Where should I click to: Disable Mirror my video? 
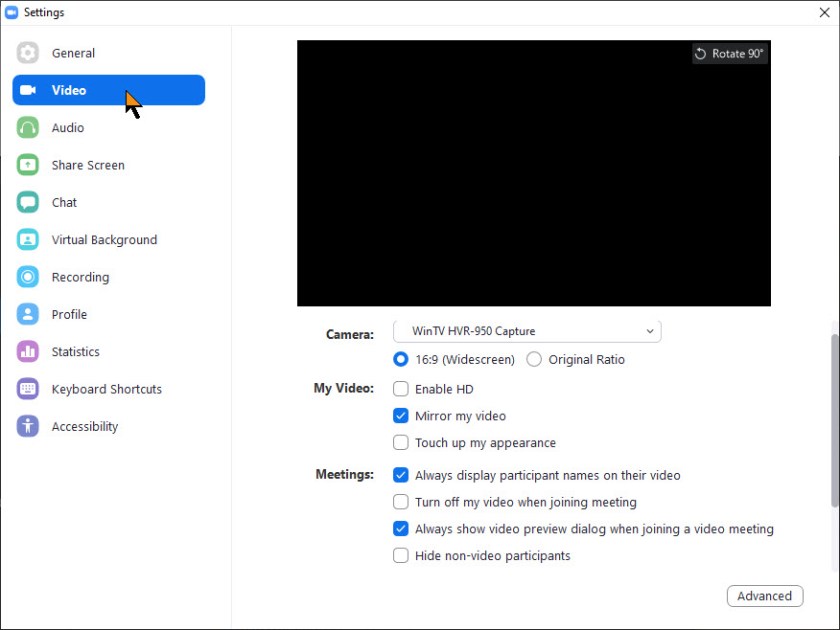[x=400, y=416]
